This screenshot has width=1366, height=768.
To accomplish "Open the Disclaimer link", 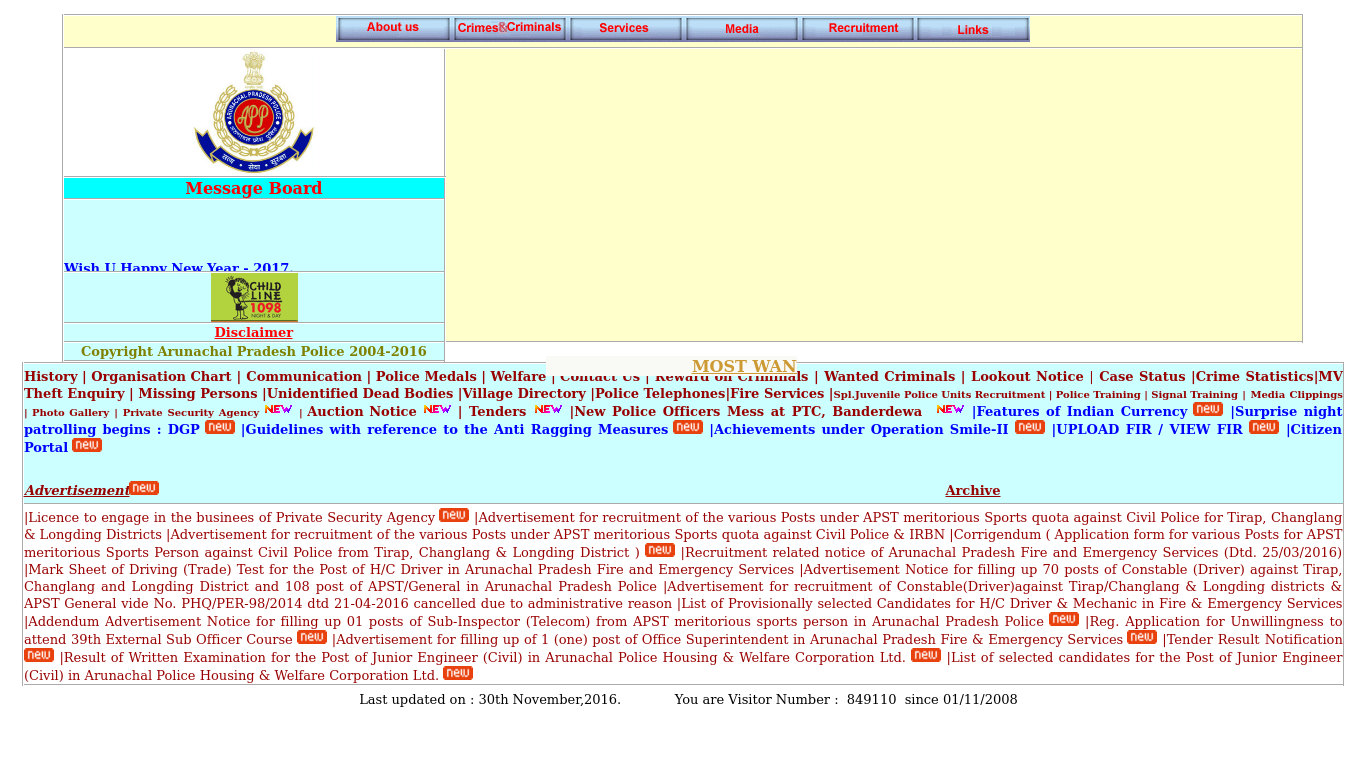I will (x=254, y=333).
